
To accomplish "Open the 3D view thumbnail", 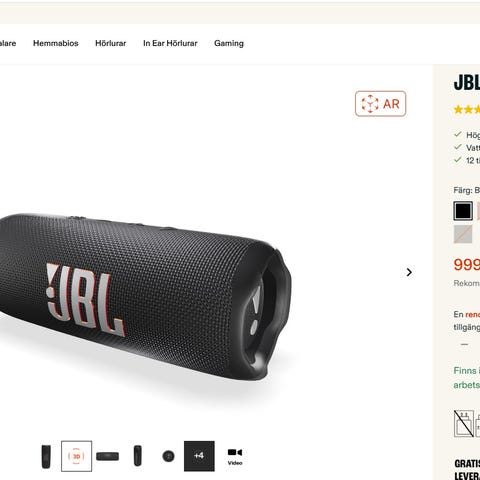I will tap(76, 456).
